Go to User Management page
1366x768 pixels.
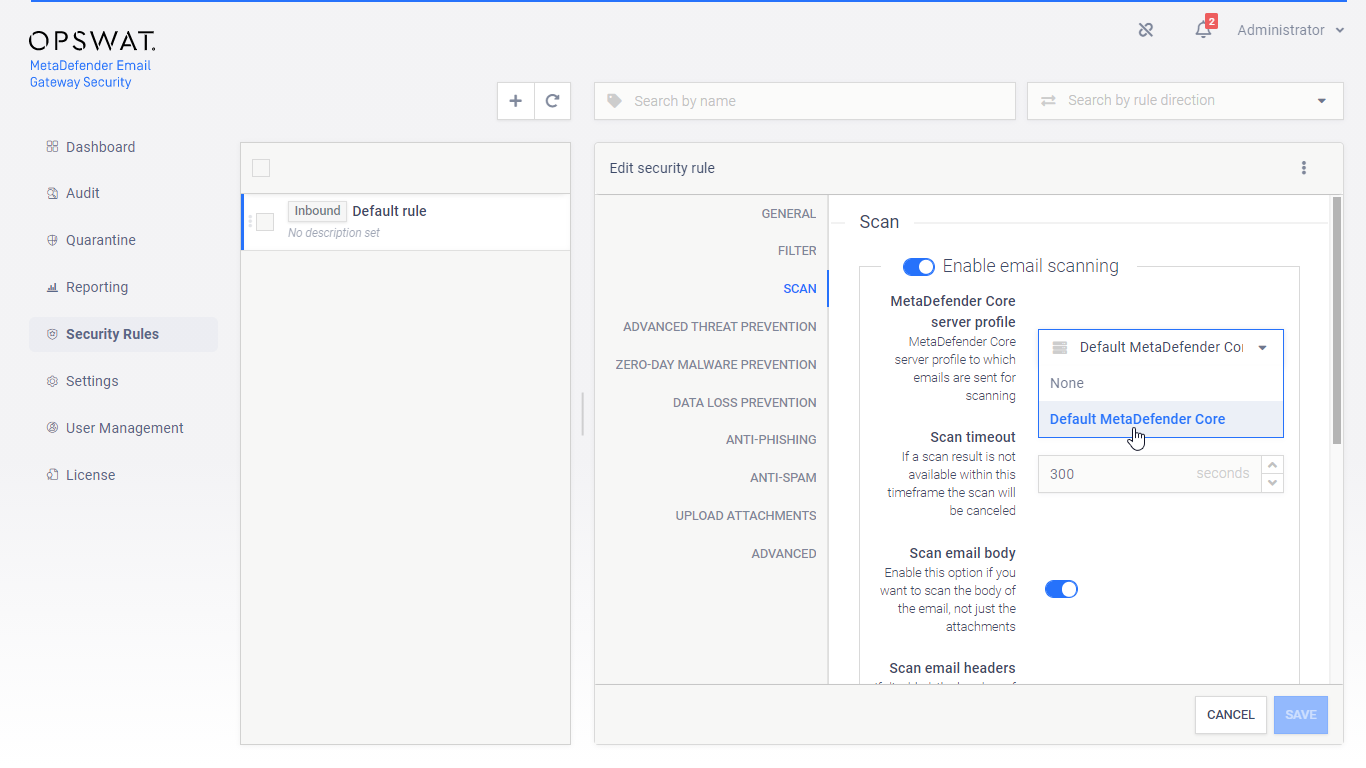click(124, 428)
